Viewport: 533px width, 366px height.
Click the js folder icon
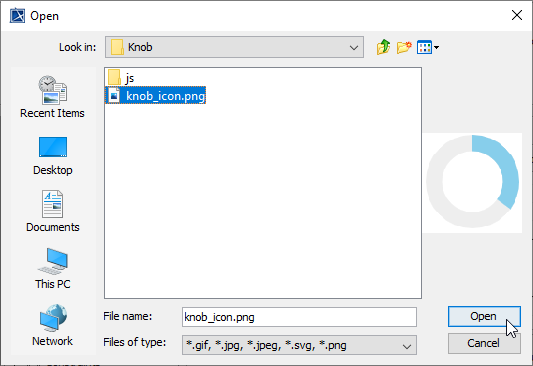[114, 77]
